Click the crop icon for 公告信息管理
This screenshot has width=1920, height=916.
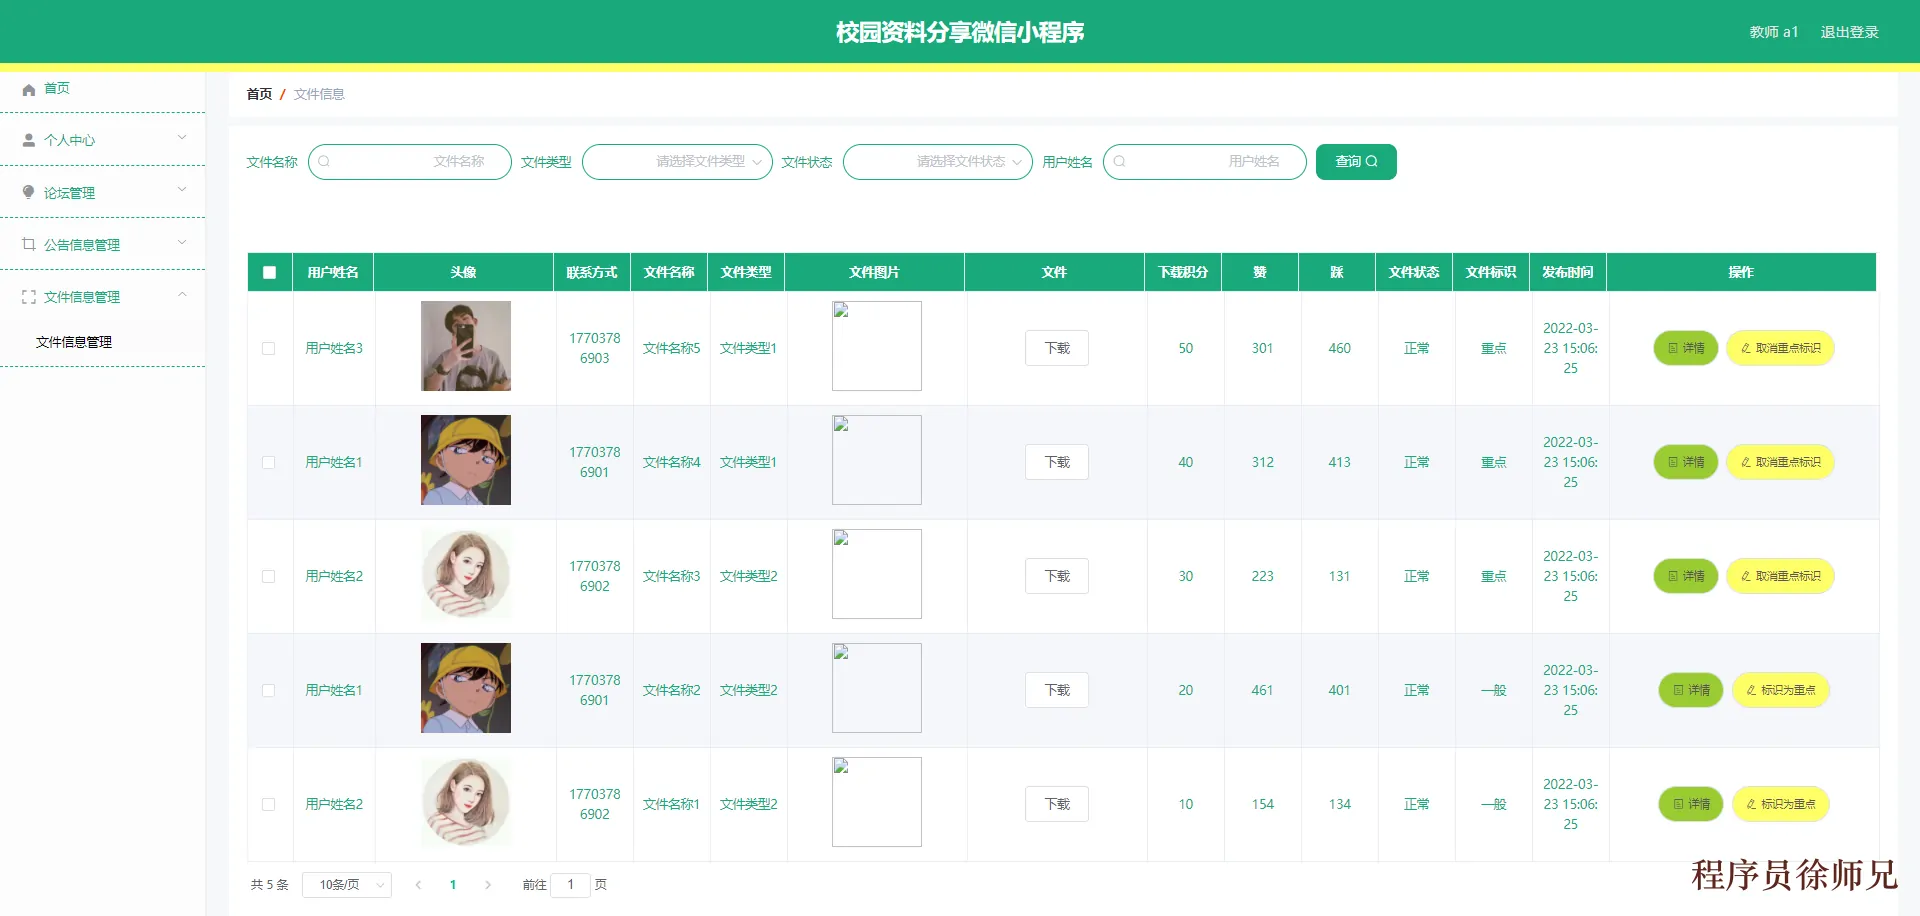(29, 245)
